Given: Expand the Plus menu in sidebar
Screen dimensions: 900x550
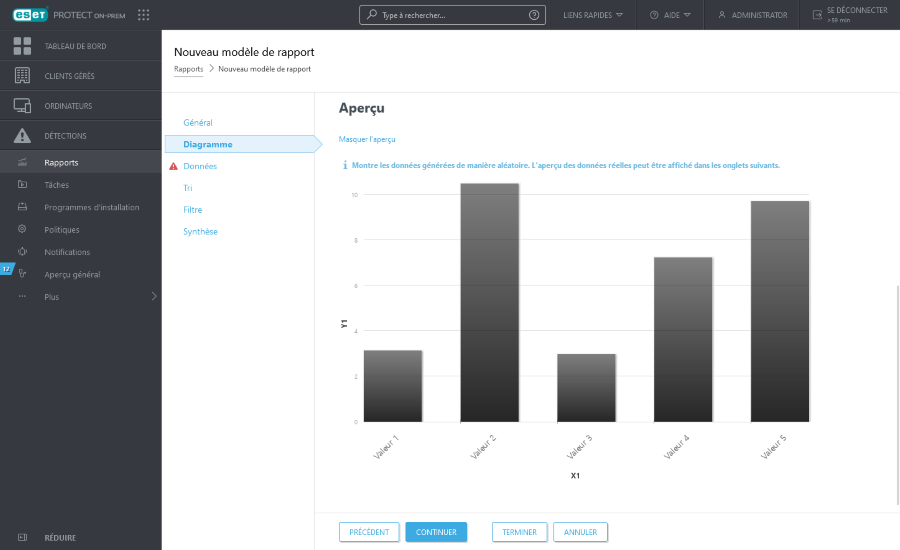Looking at the screenshot, I should coord(80,297).
